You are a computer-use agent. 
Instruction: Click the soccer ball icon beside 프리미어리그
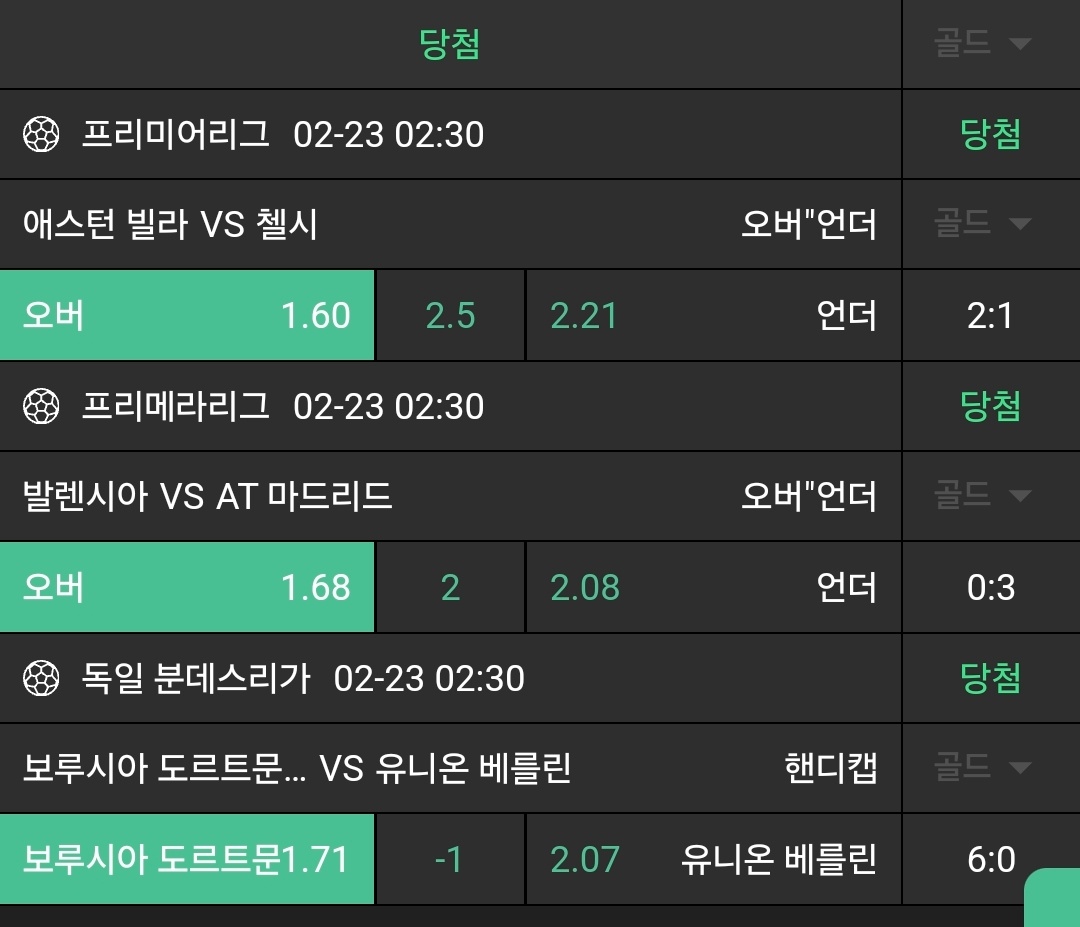click(x=41, y=134)
